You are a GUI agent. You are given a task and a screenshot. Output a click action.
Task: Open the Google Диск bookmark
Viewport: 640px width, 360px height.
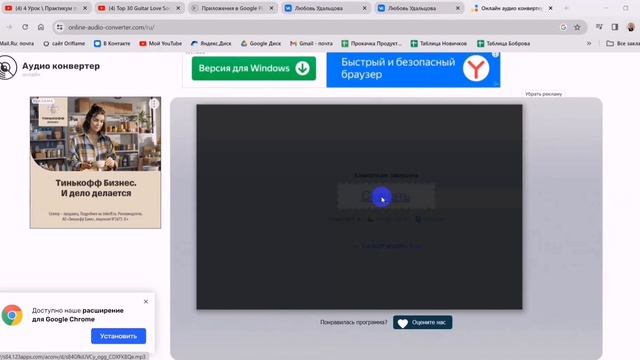click(261, 43)
